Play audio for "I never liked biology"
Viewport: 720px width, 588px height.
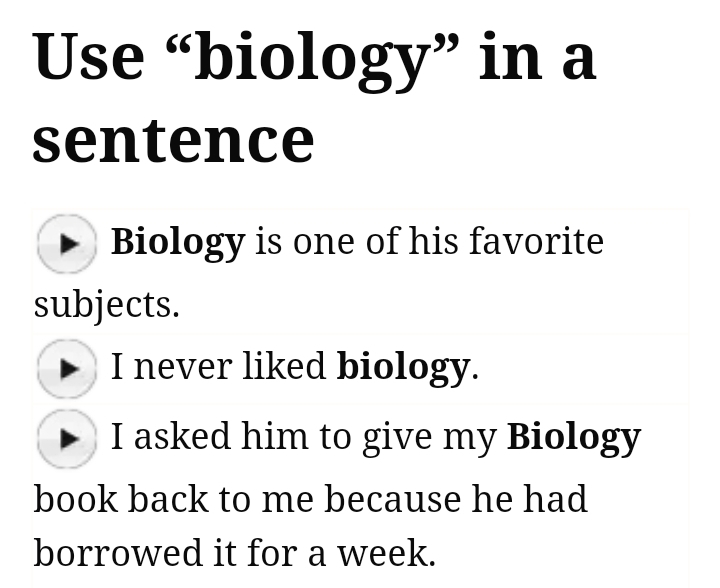click(x=67, y=368)
